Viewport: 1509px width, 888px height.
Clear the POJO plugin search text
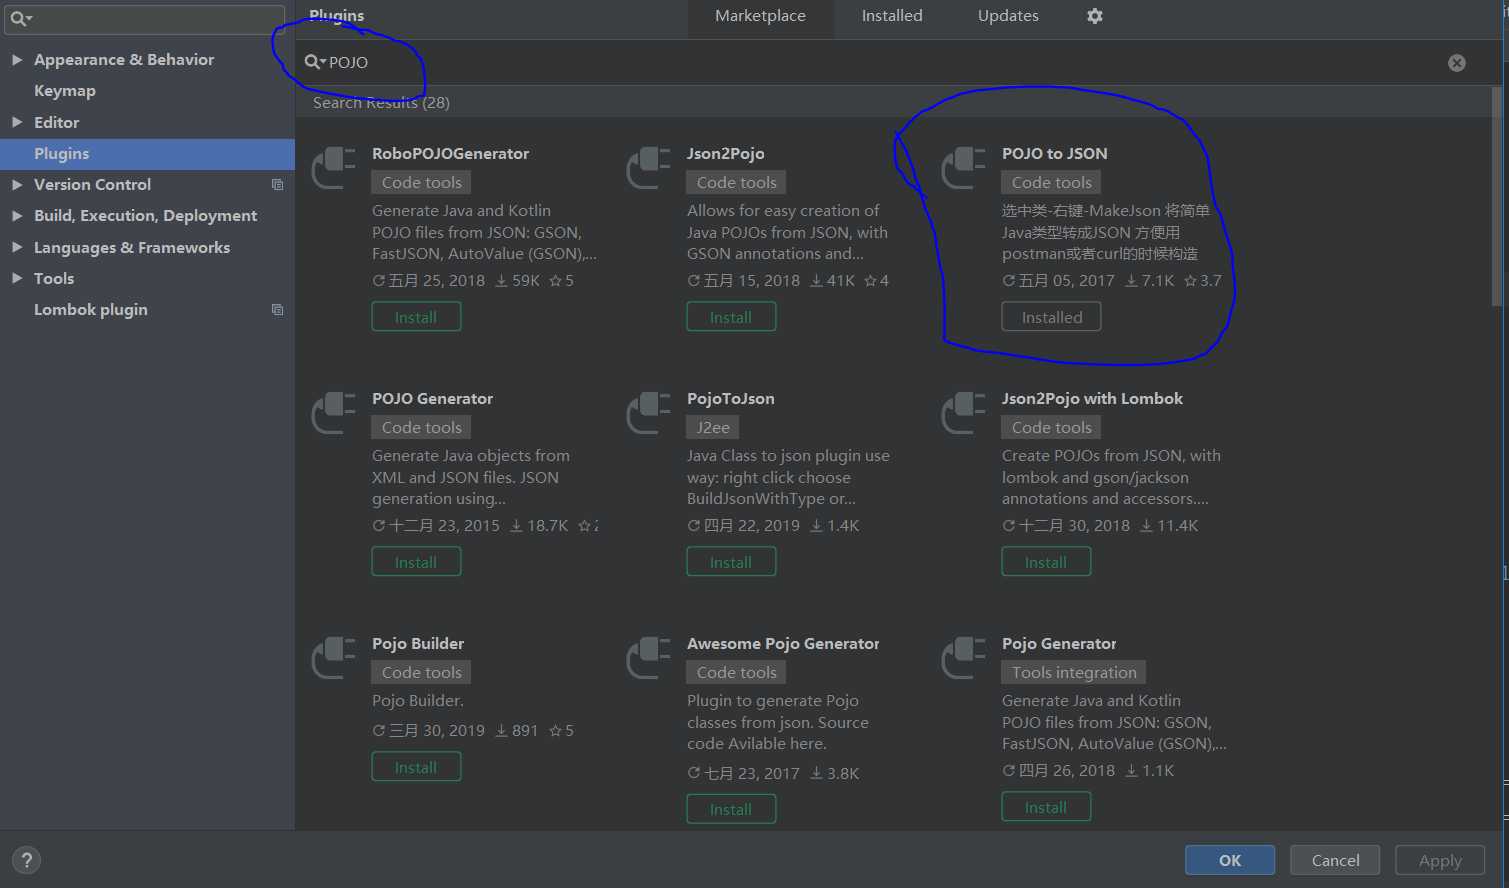(1457, 63)
